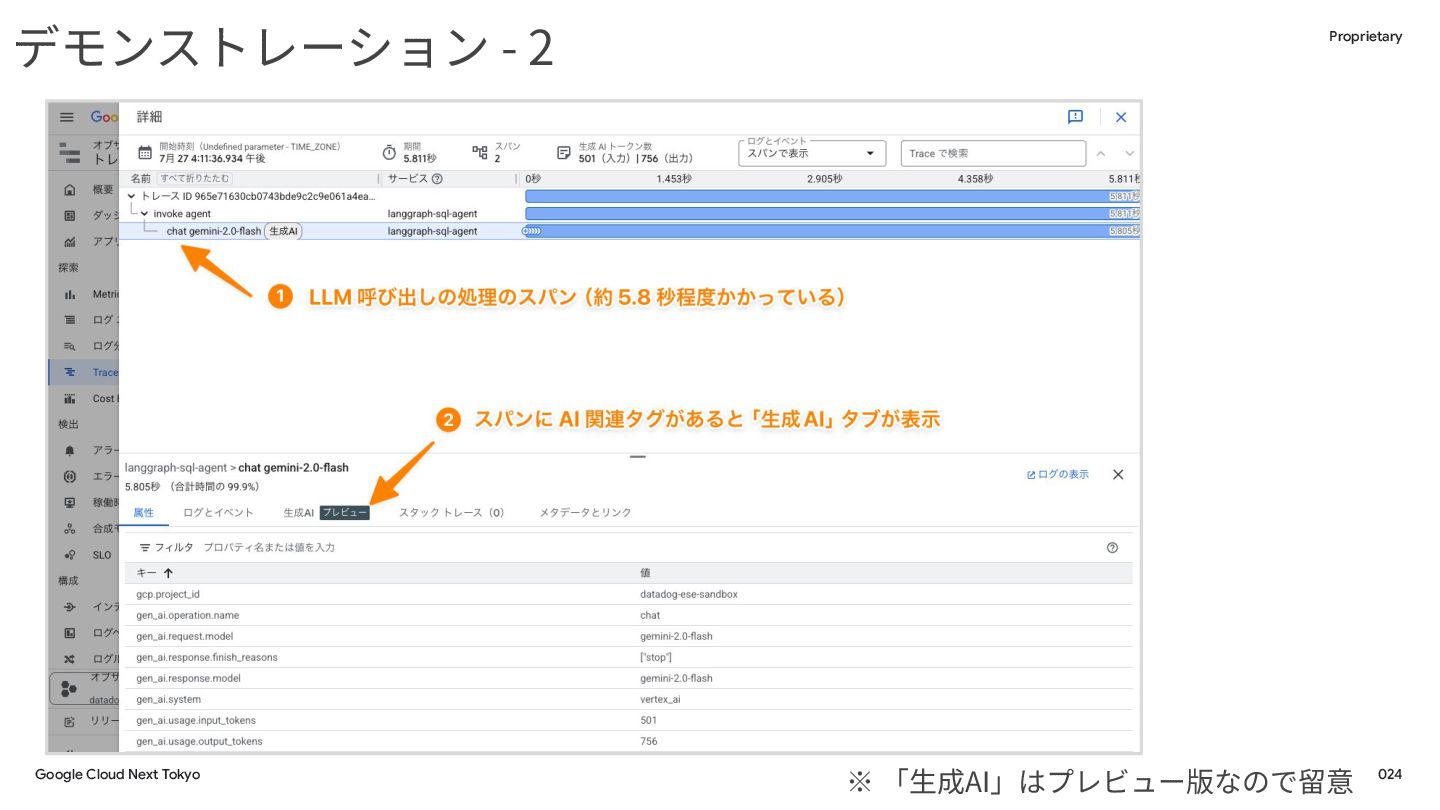This screenshot has height=810, width=1440.
Task: Close the 詳細 trace details panel
Action: [1121, 117]
